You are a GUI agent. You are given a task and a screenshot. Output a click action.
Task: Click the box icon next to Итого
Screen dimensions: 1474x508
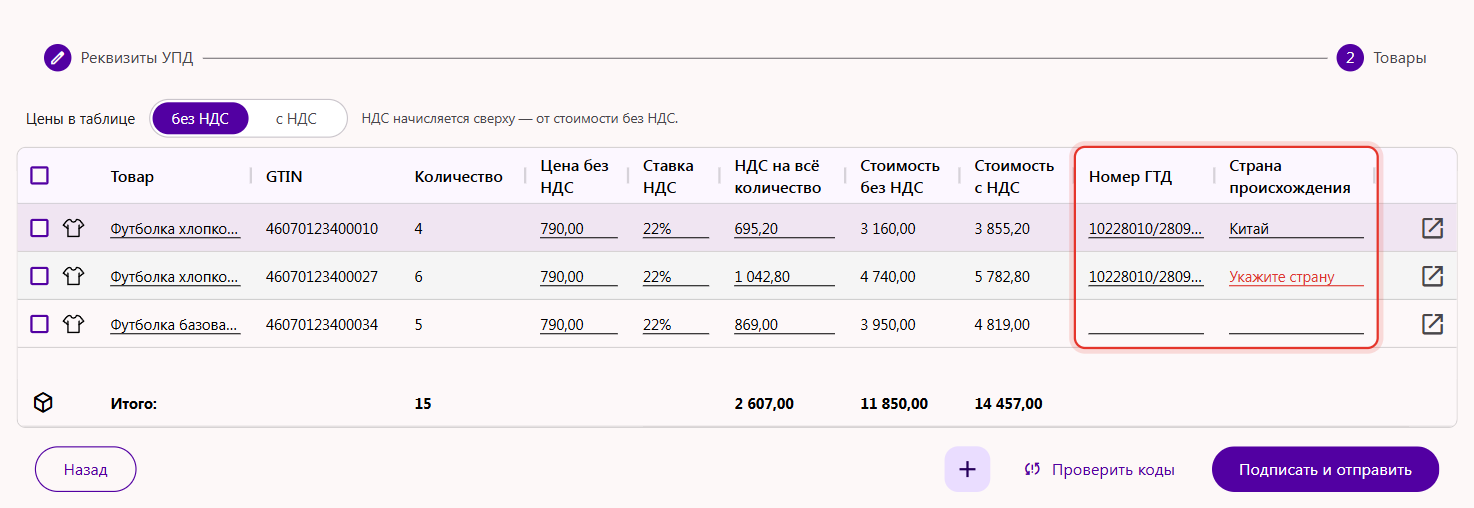tap(43, 403)
